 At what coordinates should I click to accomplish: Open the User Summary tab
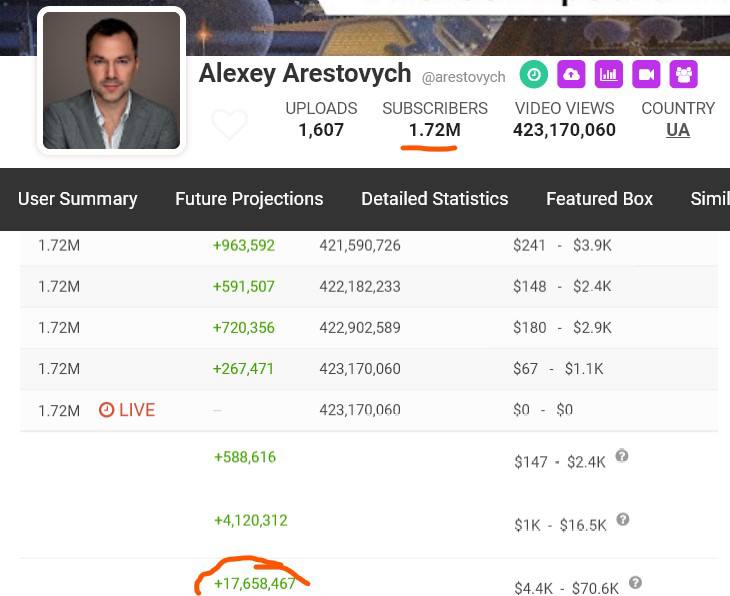coord(78,199)
